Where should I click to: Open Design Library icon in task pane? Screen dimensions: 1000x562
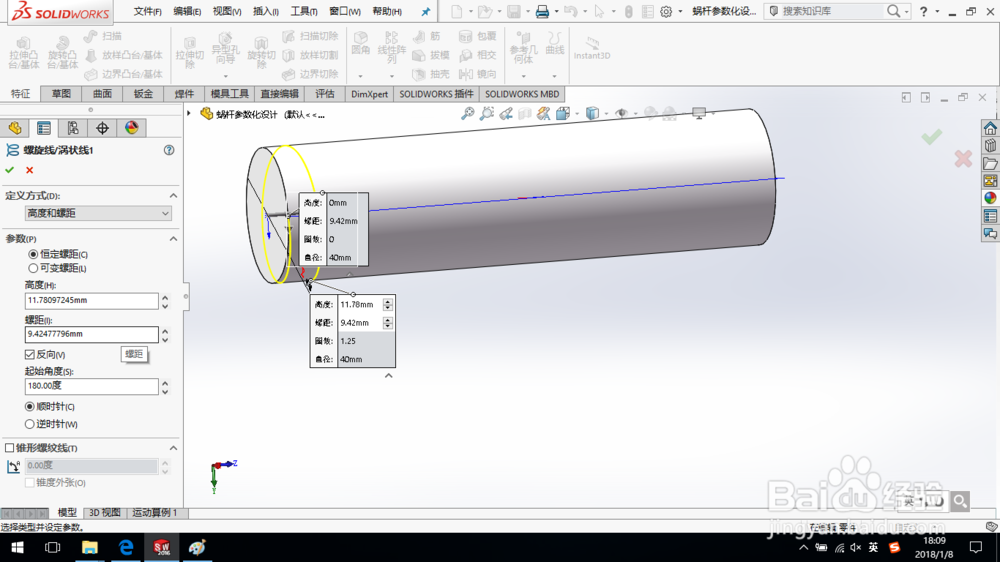pyautogui.click(x=990, y=146)
